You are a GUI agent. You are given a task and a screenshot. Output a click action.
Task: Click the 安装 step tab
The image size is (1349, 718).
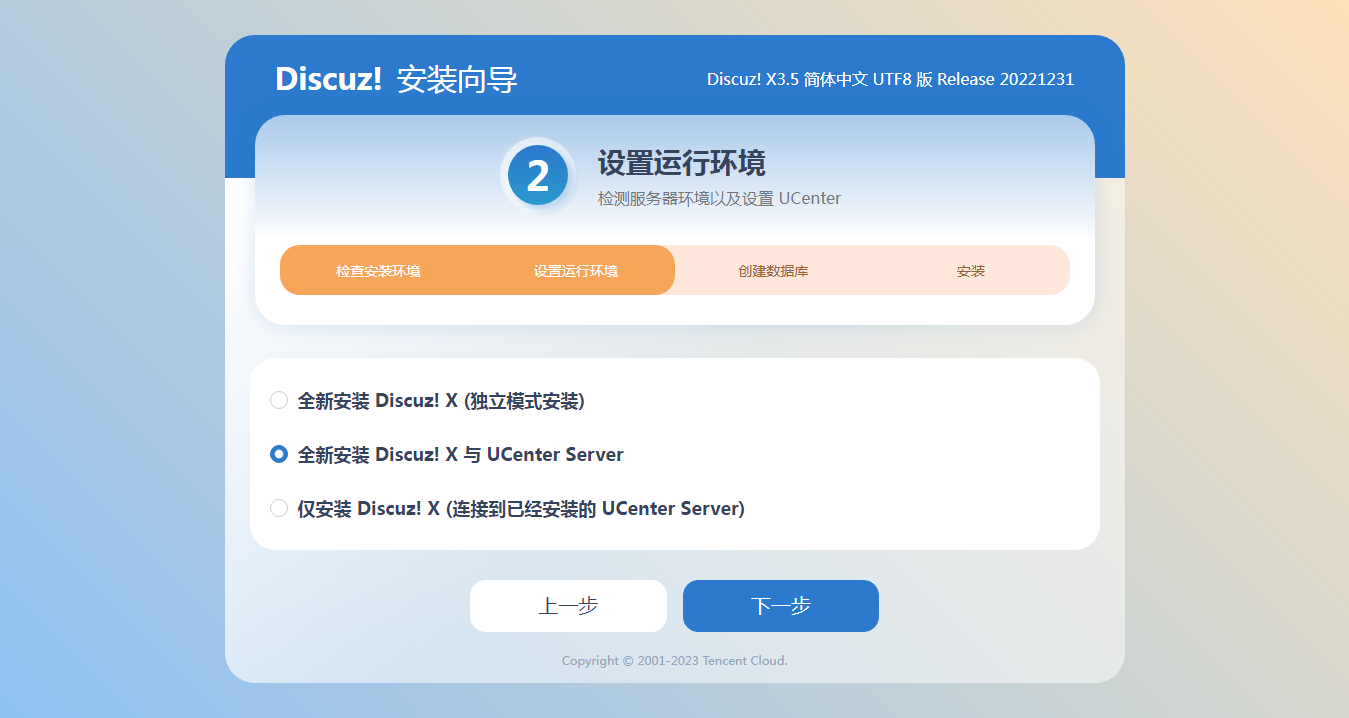click(971, 270)
